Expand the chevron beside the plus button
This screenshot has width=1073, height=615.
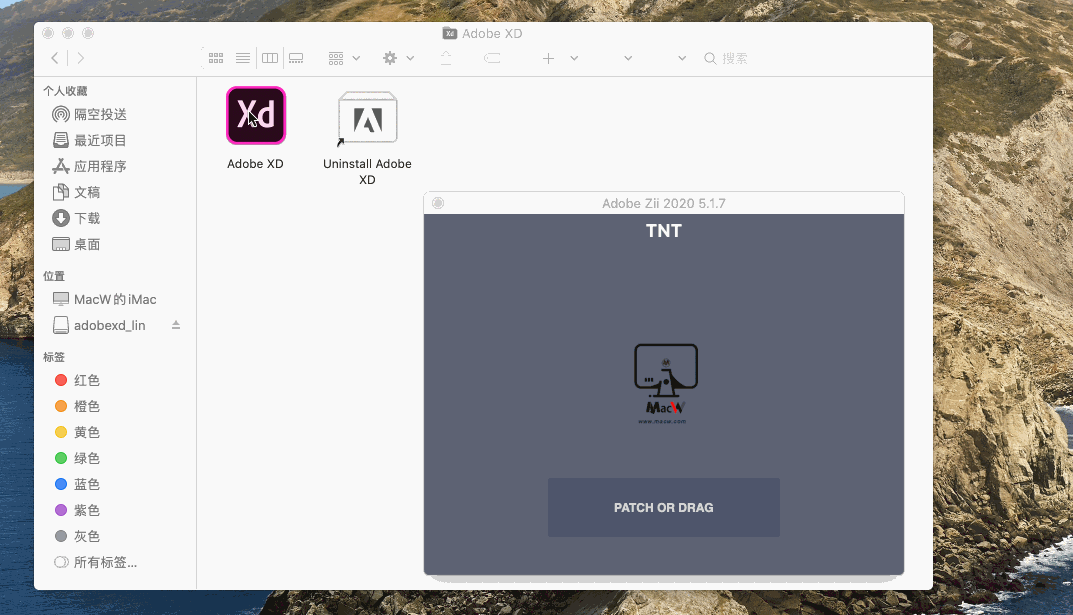click(x=574, y=58)
